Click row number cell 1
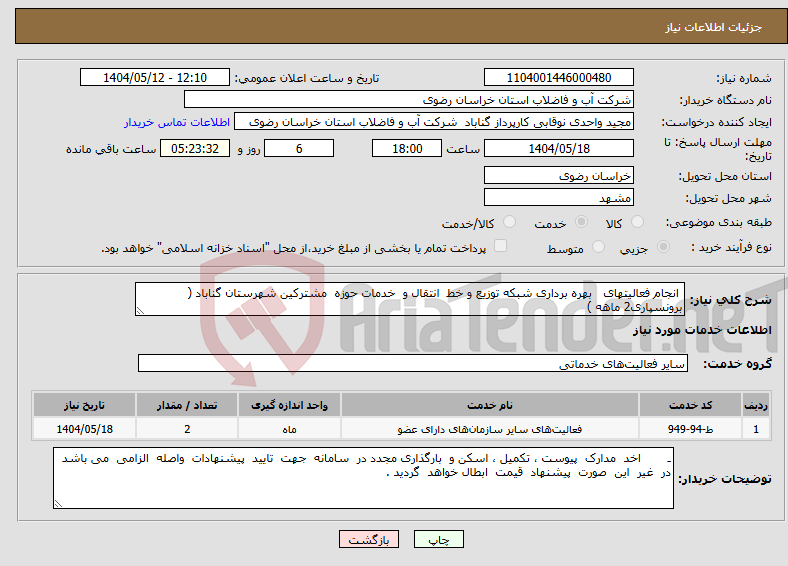 (x=756, y=429)
